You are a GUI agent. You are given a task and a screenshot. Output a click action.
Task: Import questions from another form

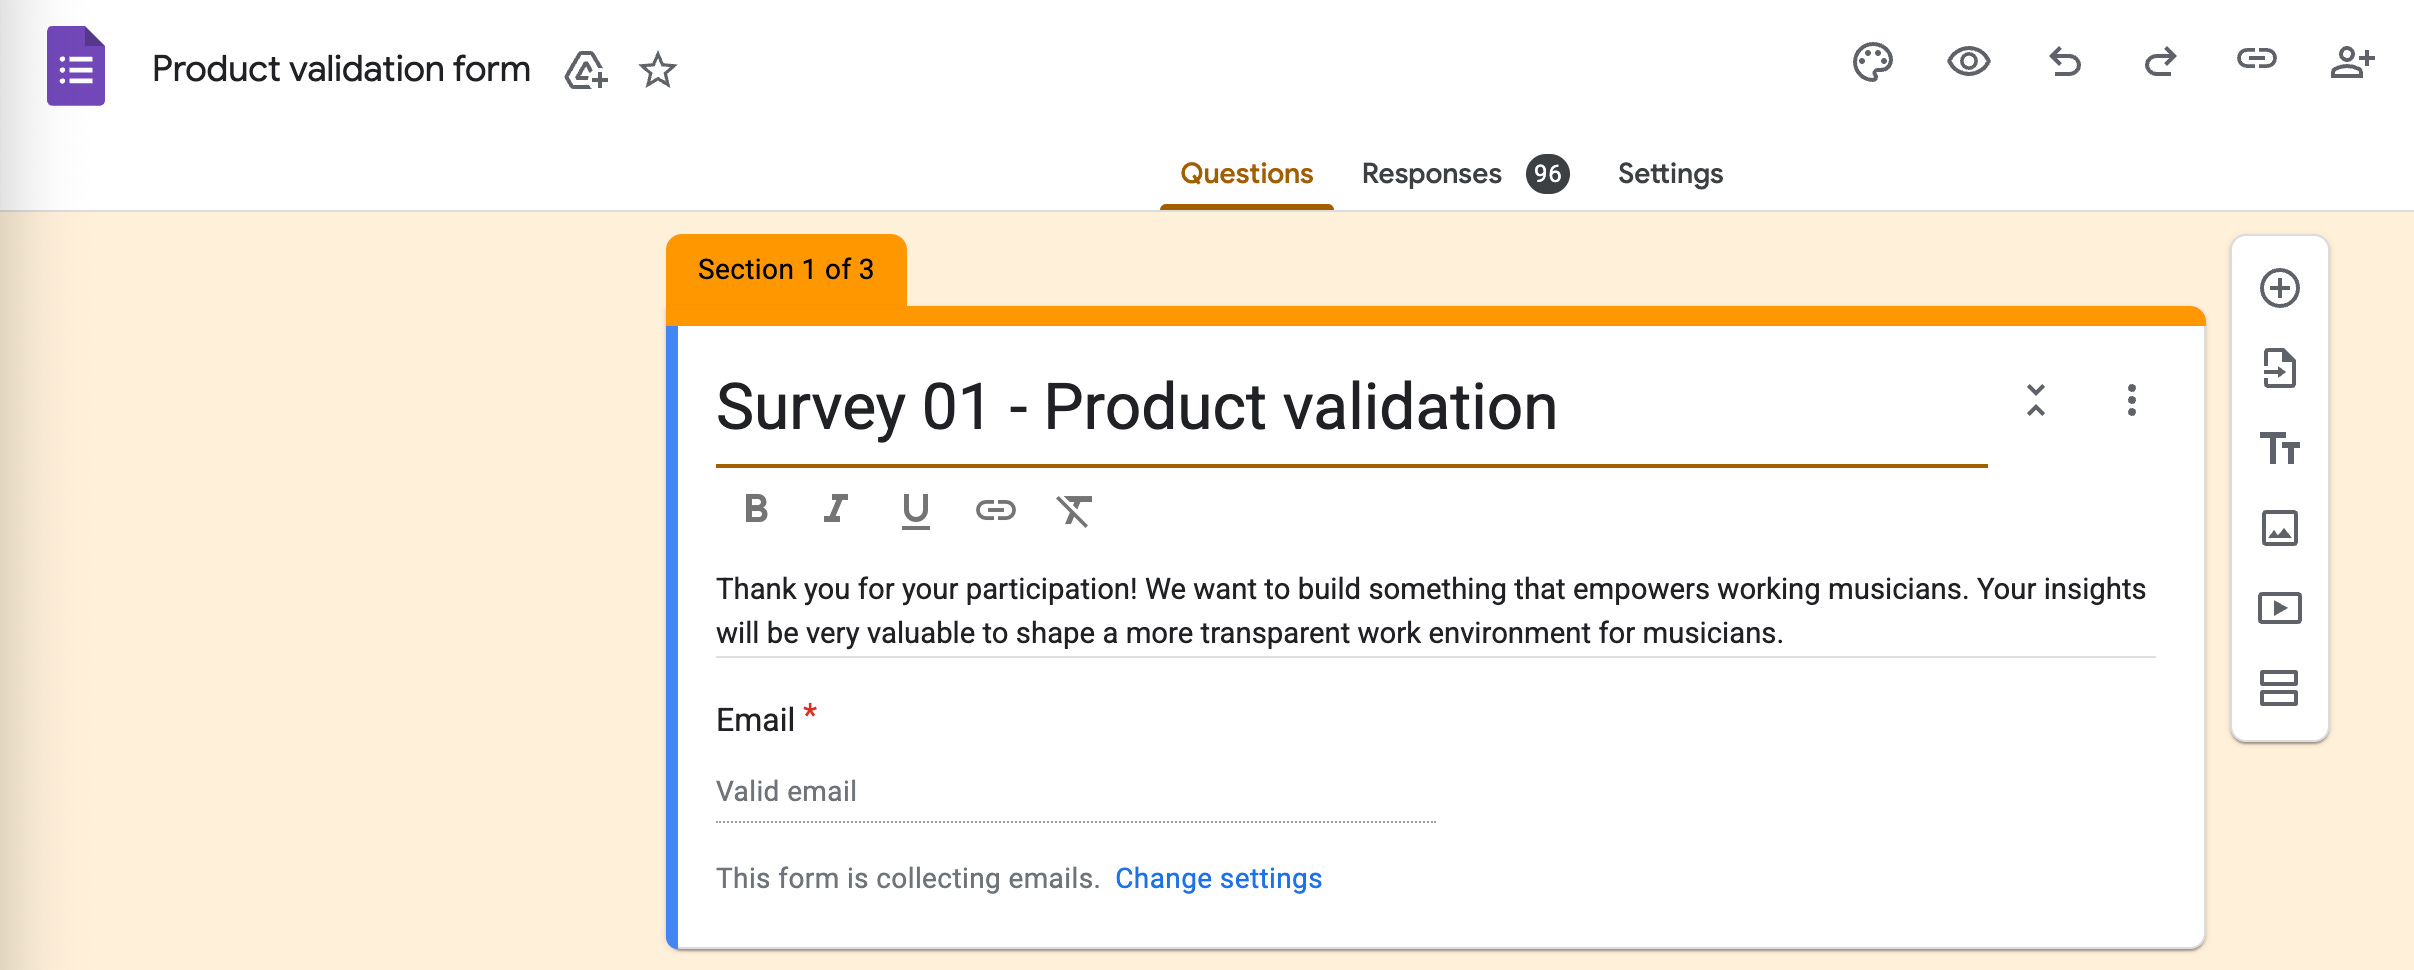pyautogui.click(x=2279, y=369)
